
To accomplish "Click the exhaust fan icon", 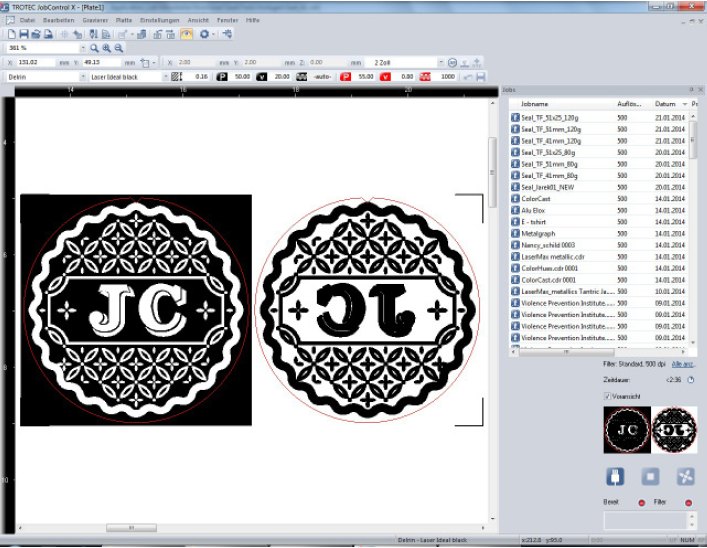I will coord(685,476).
